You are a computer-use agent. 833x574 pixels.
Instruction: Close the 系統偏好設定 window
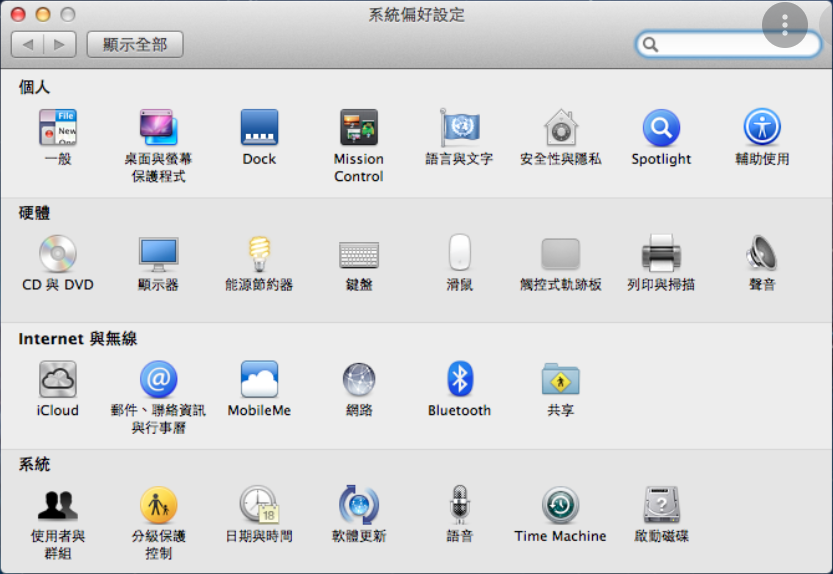(x=18, y=14)
